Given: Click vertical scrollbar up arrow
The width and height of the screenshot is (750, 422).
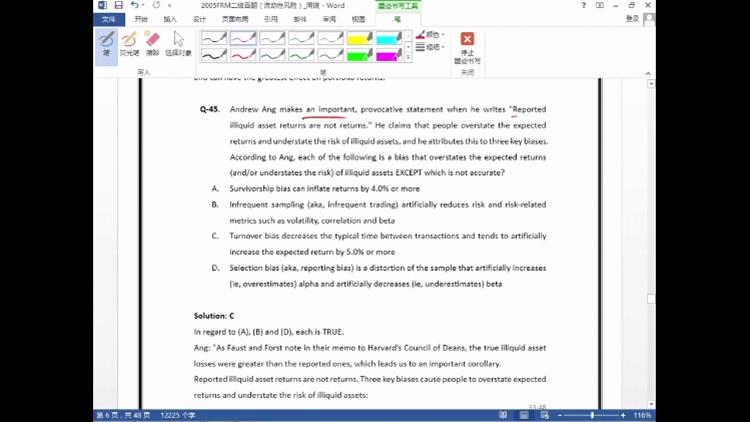Looking at the screenshot, I should tap(651, 84).
